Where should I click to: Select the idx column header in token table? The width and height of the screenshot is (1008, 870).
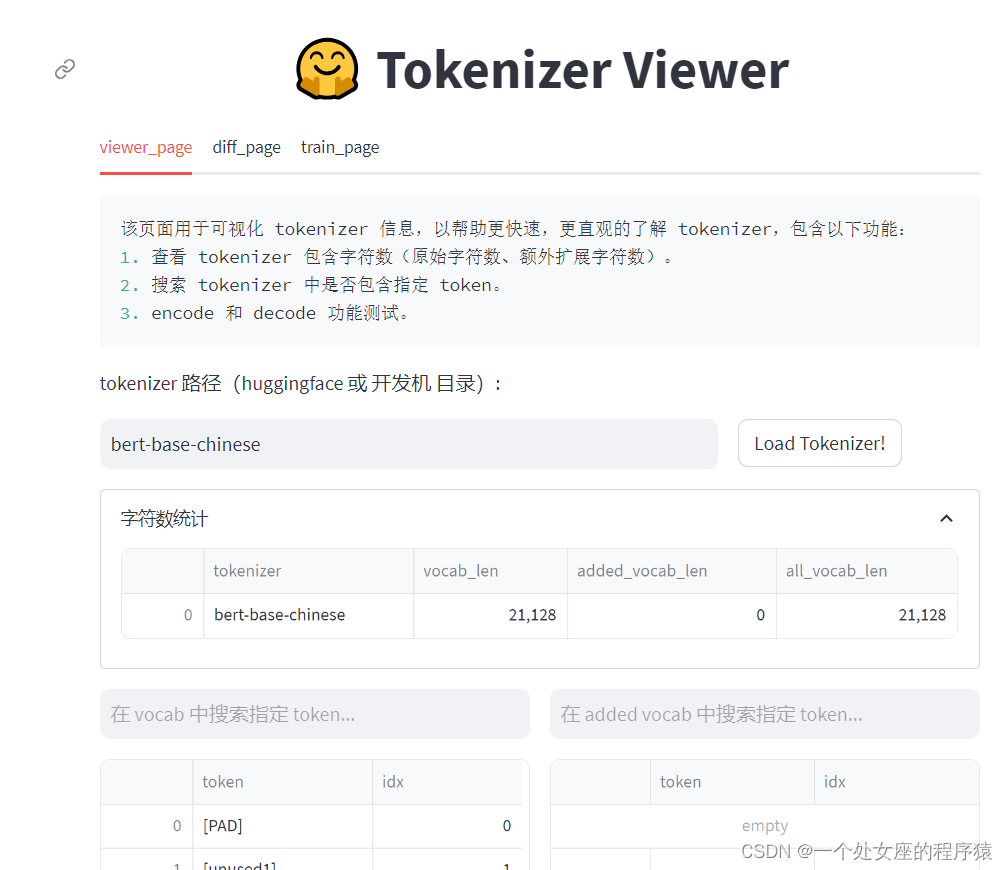pos(392,781)
